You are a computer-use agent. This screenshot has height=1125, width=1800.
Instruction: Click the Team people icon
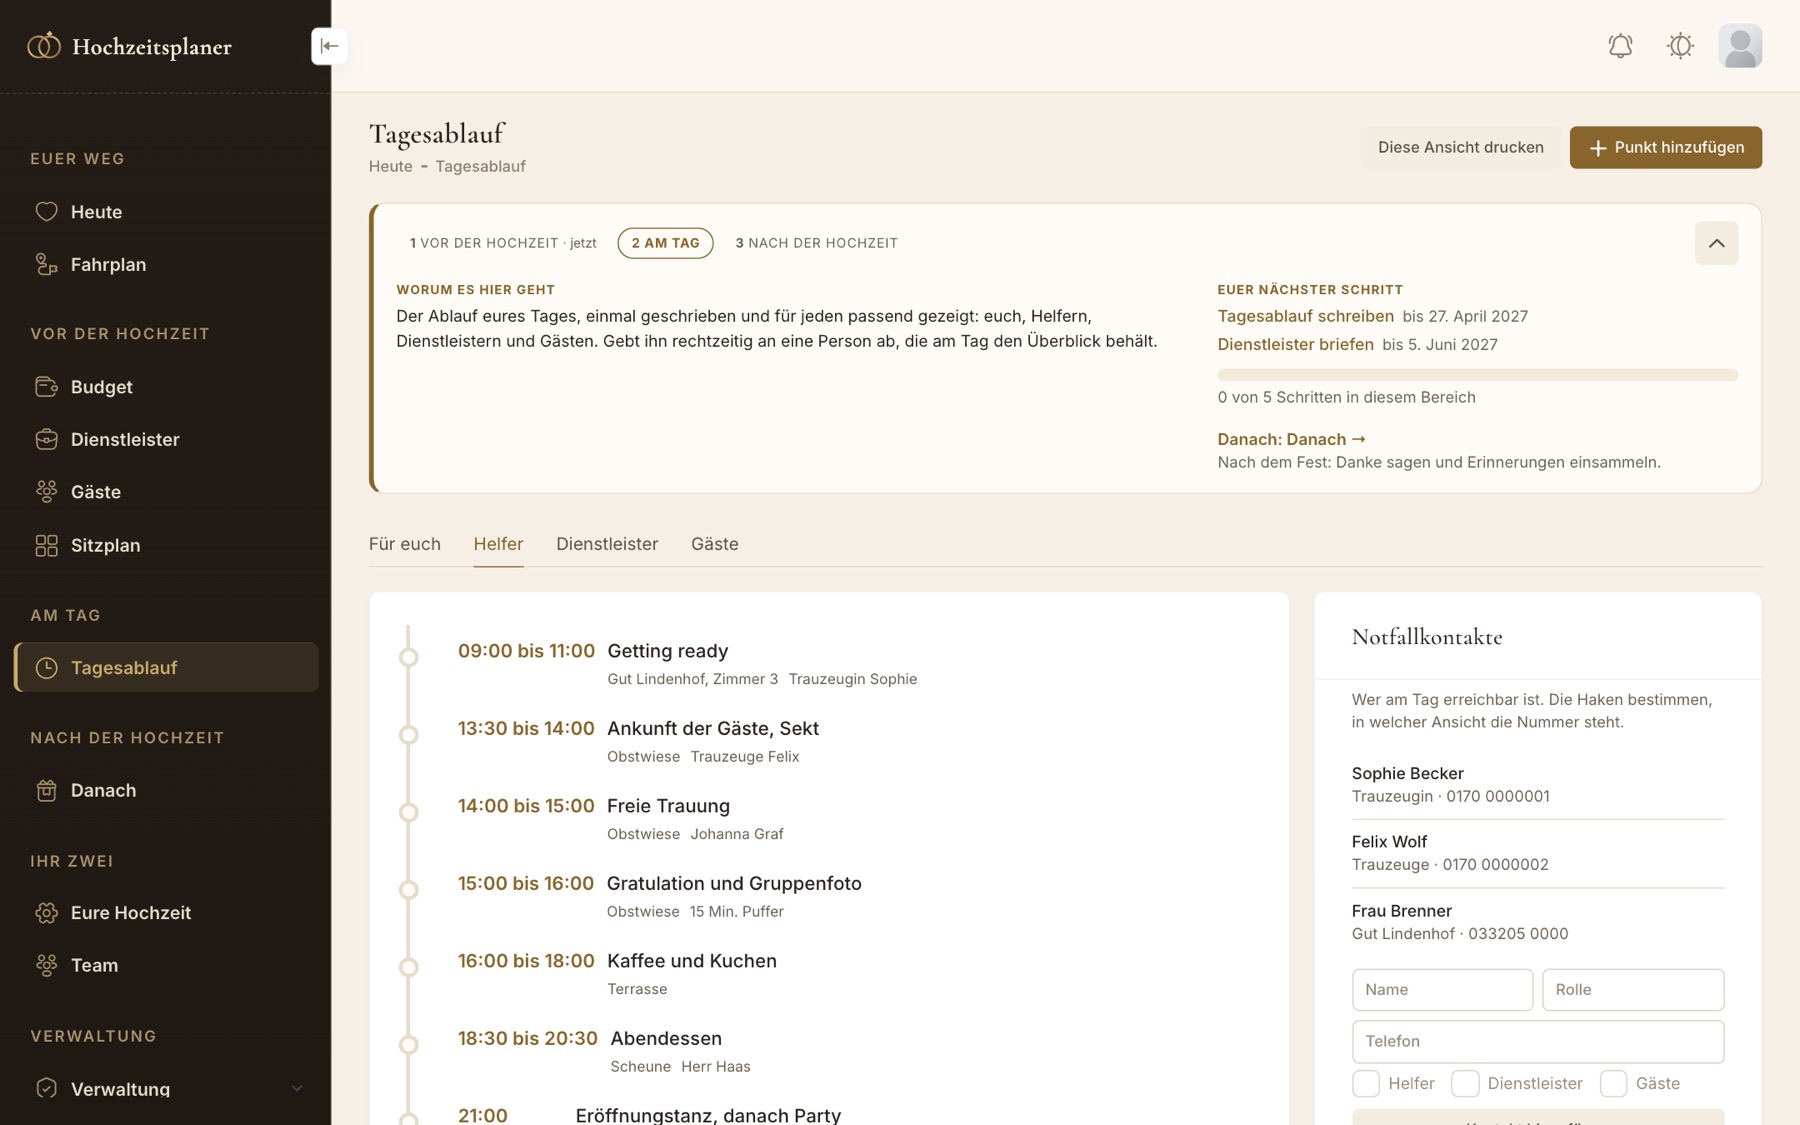click(x=46, y=965)
